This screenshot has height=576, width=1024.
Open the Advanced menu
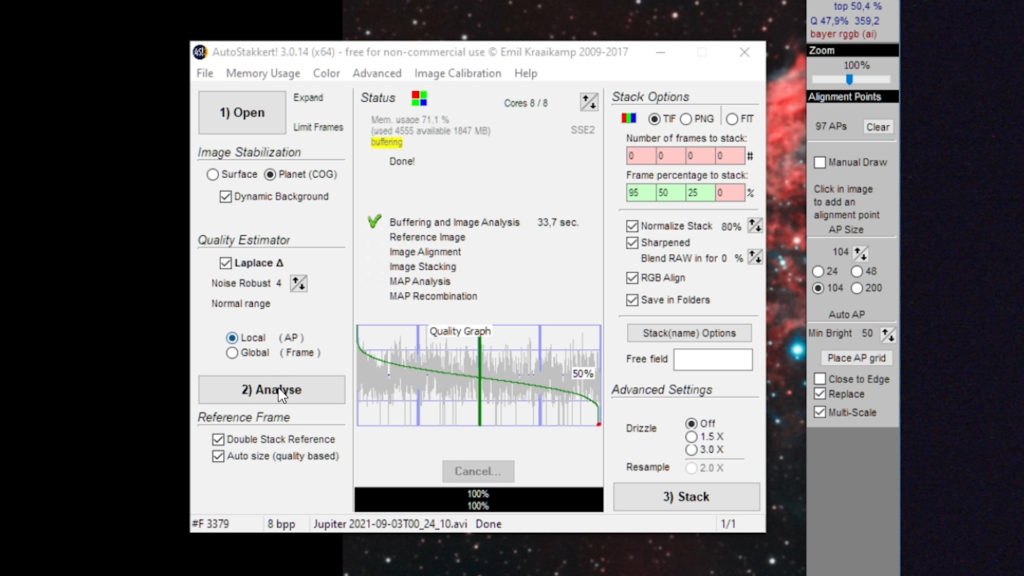pyautogui.click(x=377, y=73)
